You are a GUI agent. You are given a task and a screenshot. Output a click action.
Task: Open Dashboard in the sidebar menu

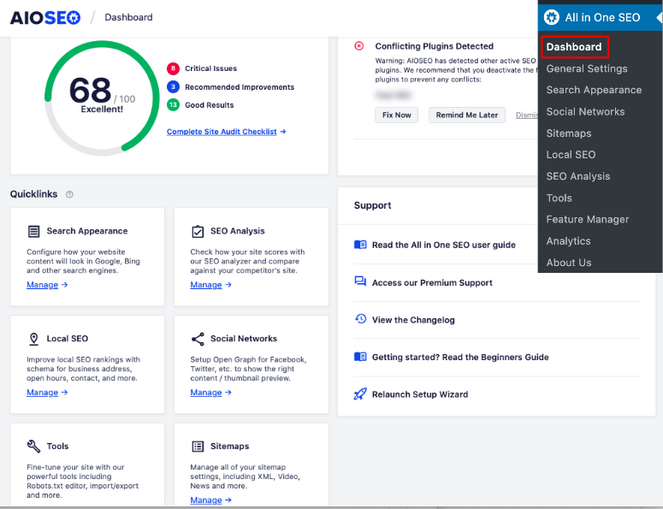coord(574,47)
